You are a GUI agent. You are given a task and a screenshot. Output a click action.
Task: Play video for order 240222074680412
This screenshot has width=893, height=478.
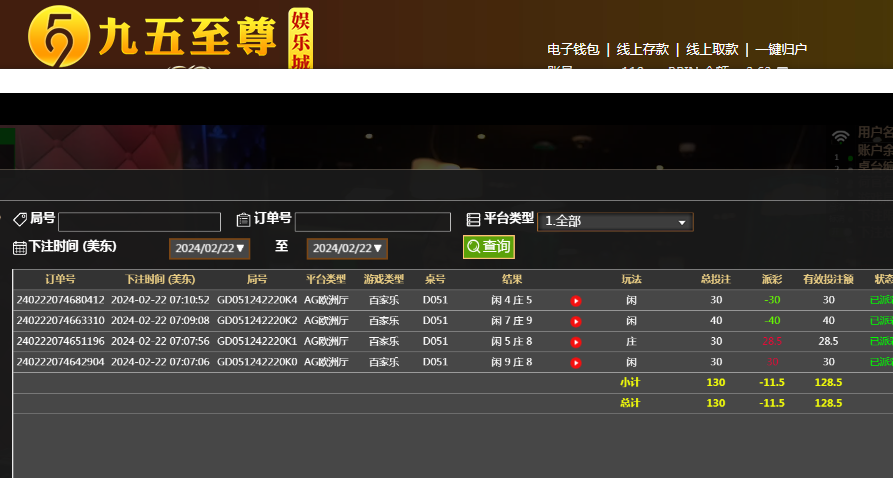tap(576, 300)
